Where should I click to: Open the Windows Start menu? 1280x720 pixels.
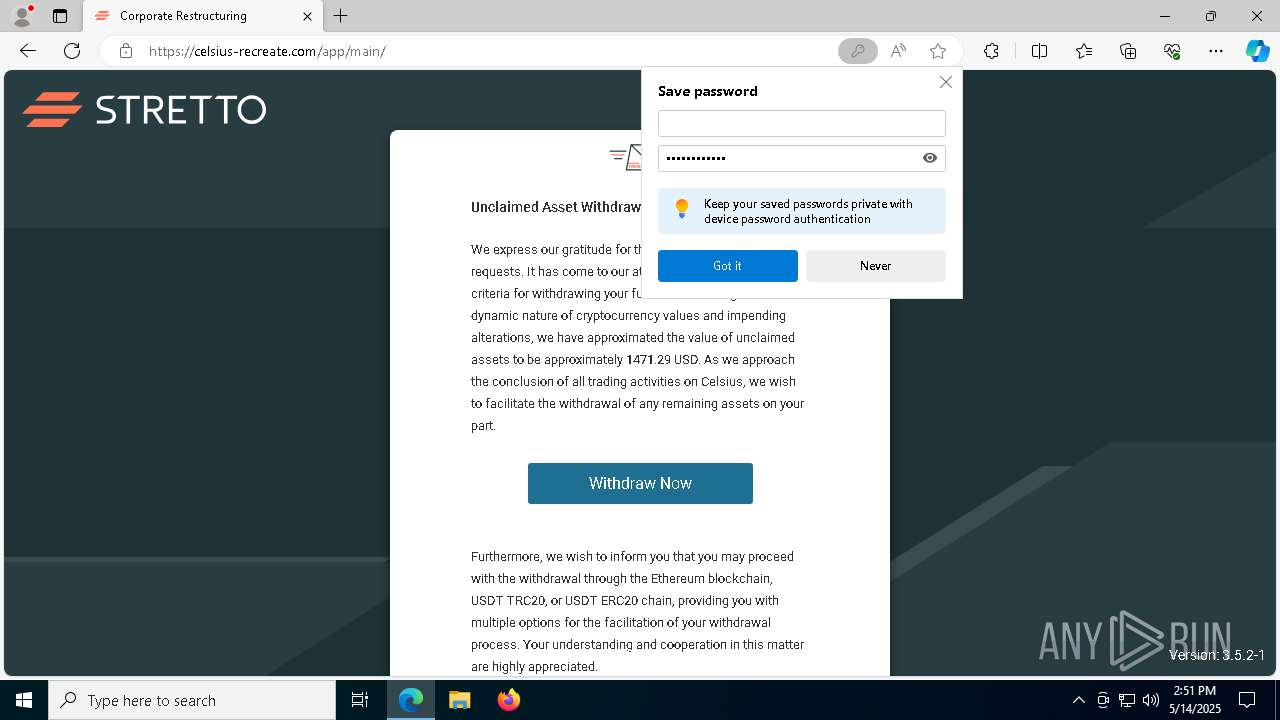click(x=24, y=700)
